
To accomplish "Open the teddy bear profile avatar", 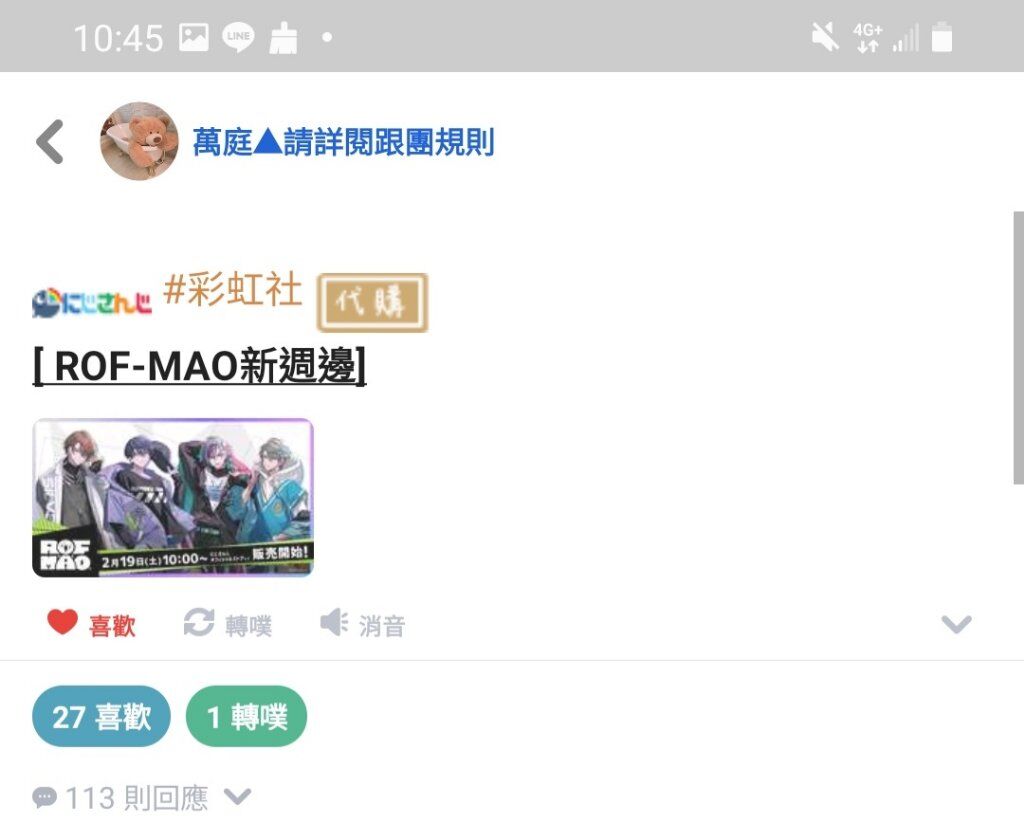I will [x=139, y=141].
